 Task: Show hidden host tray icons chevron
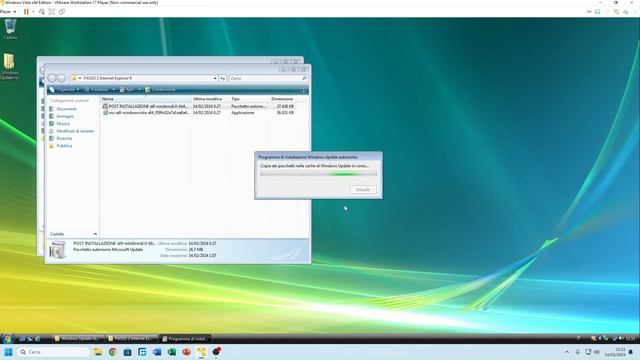click(x=567, y=352)
